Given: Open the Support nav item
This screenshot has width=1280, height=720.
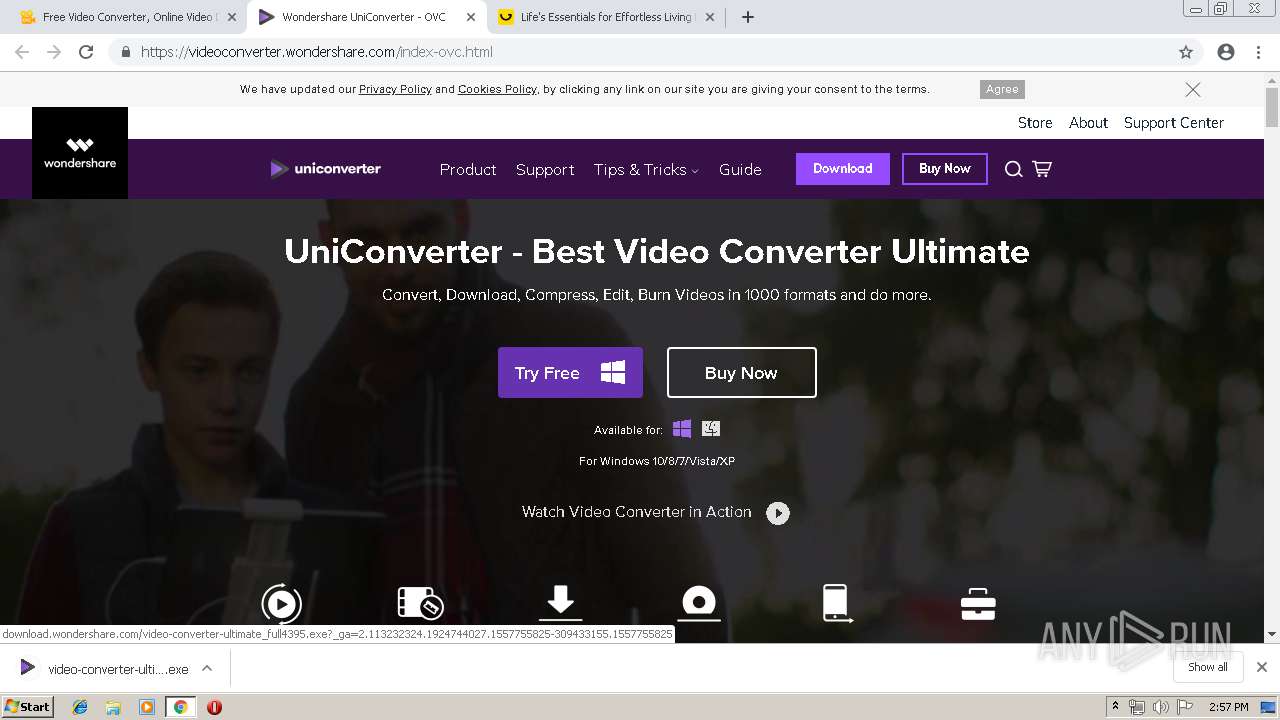Looking at the screenshot, I should click(545, 169).
